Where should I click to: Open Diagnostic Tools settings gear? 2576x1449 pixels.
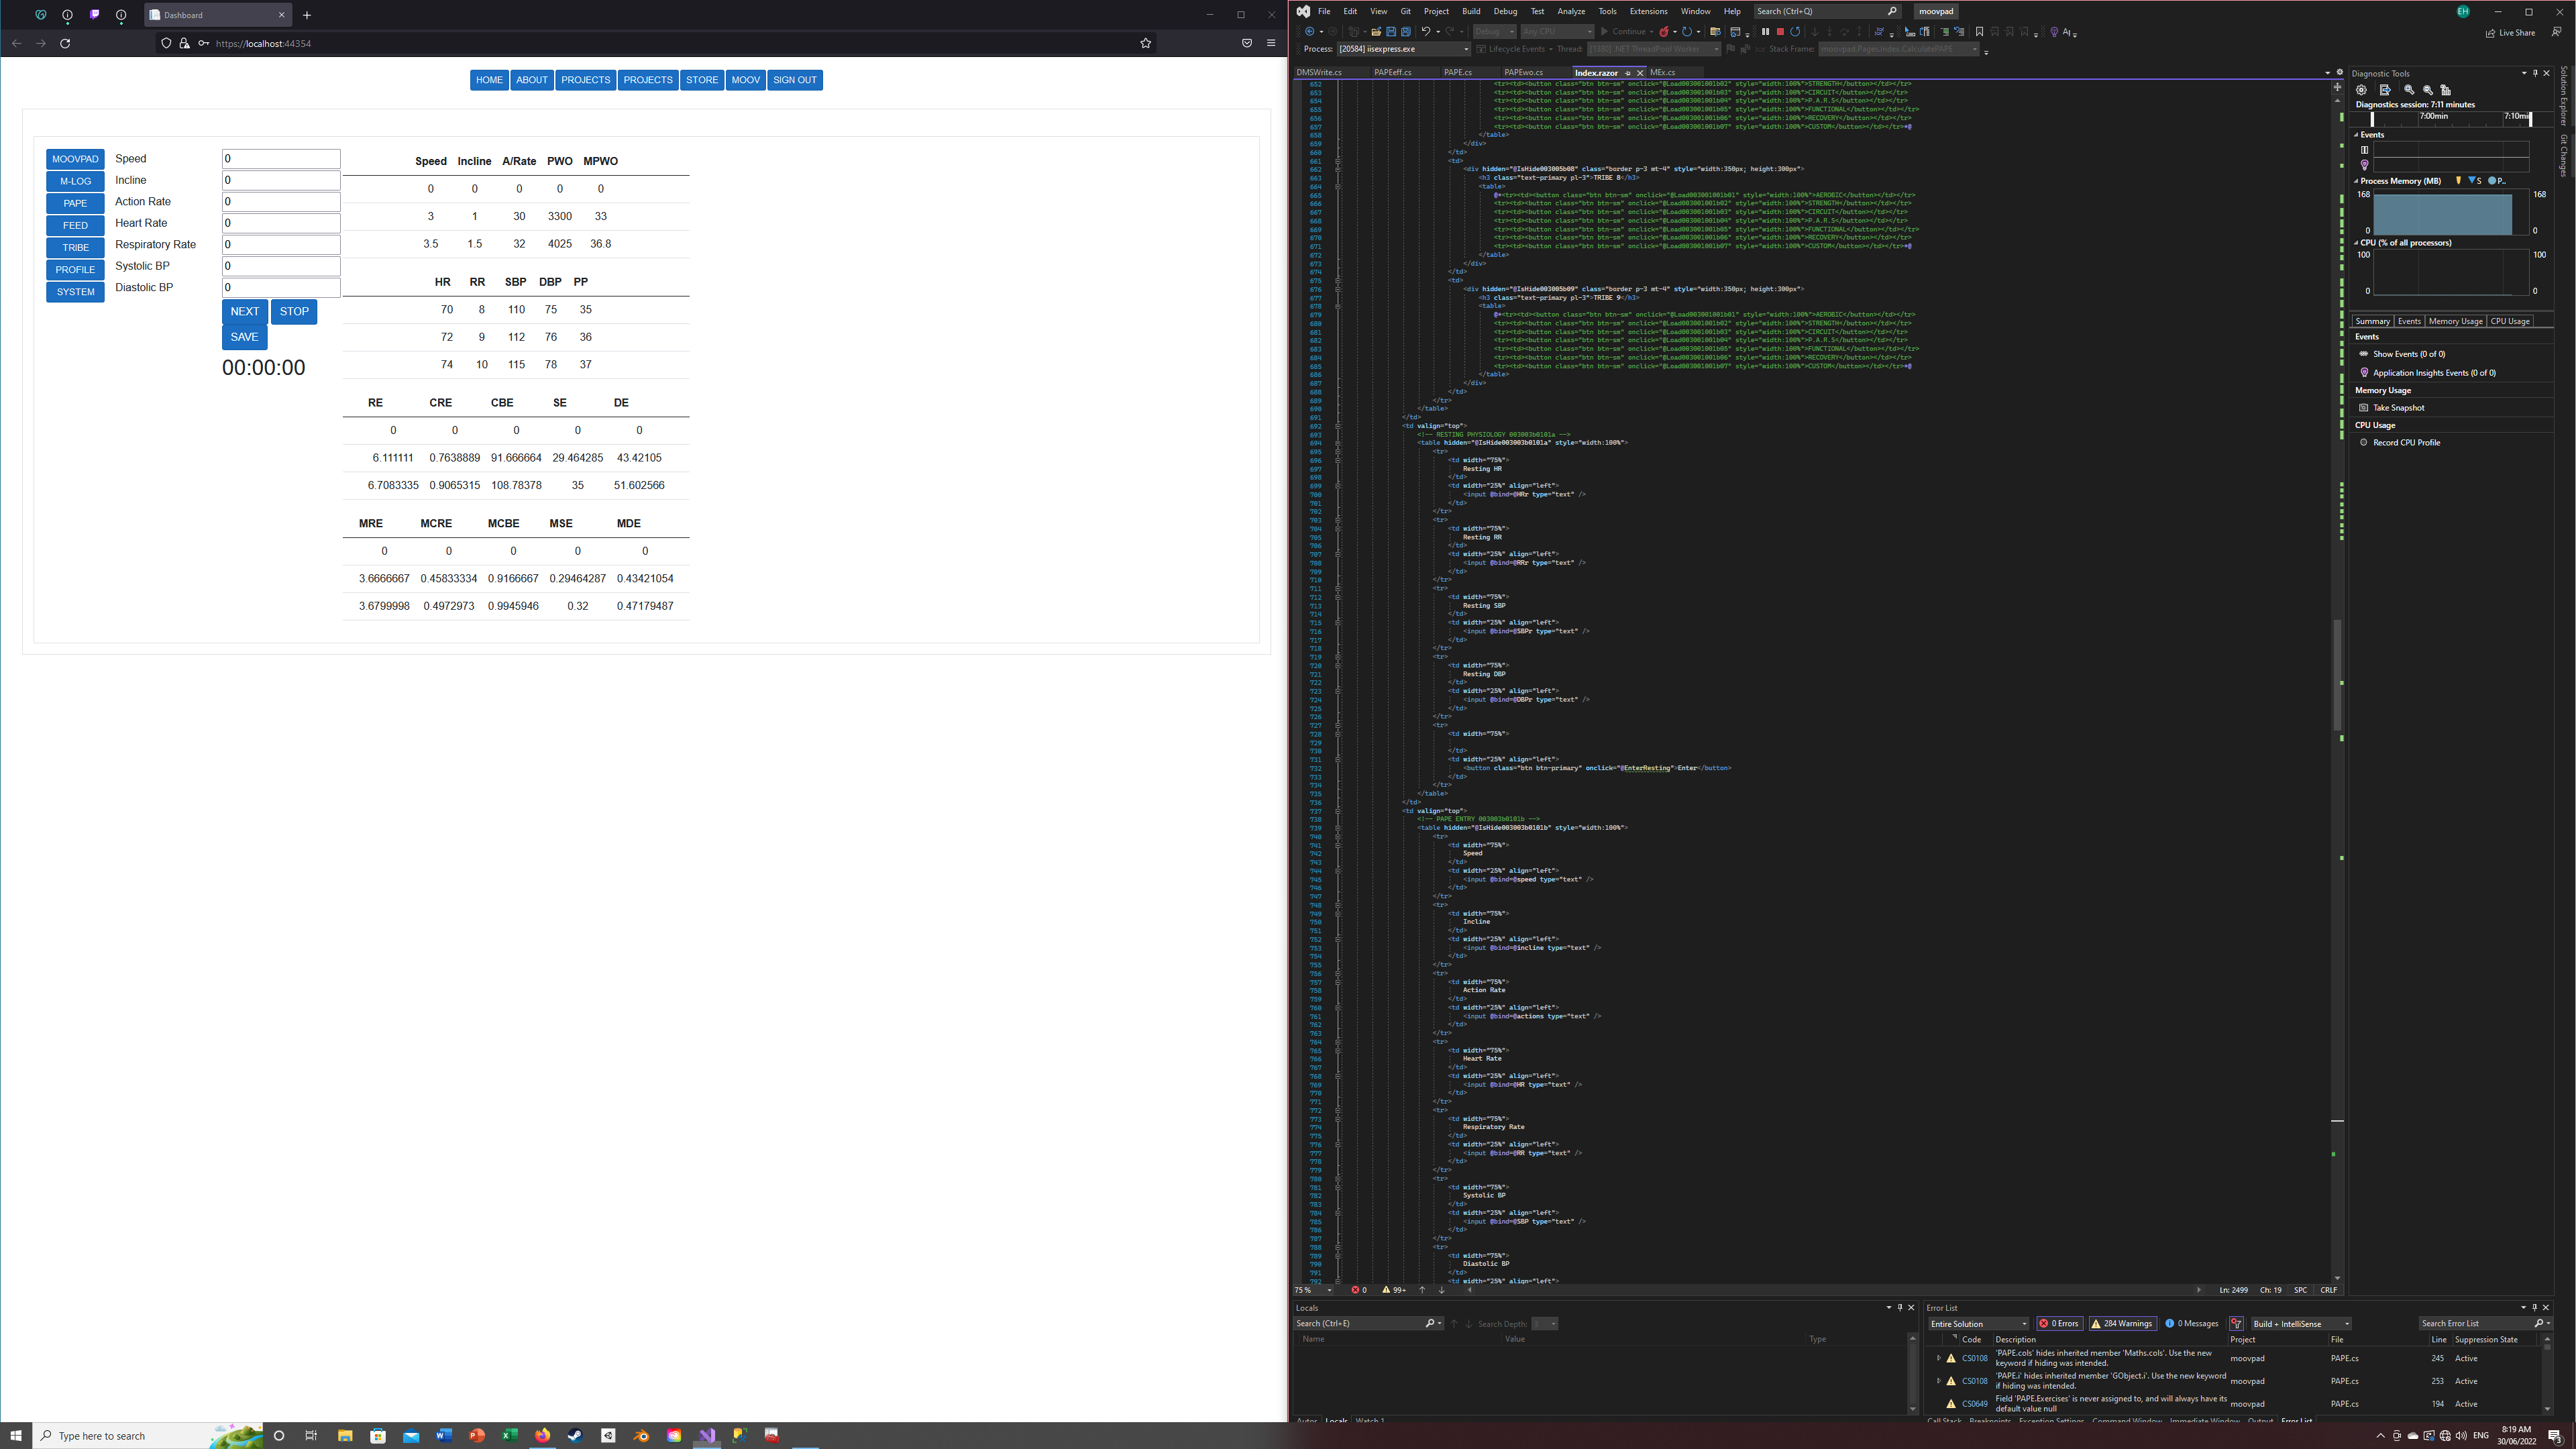(2361, 90)
